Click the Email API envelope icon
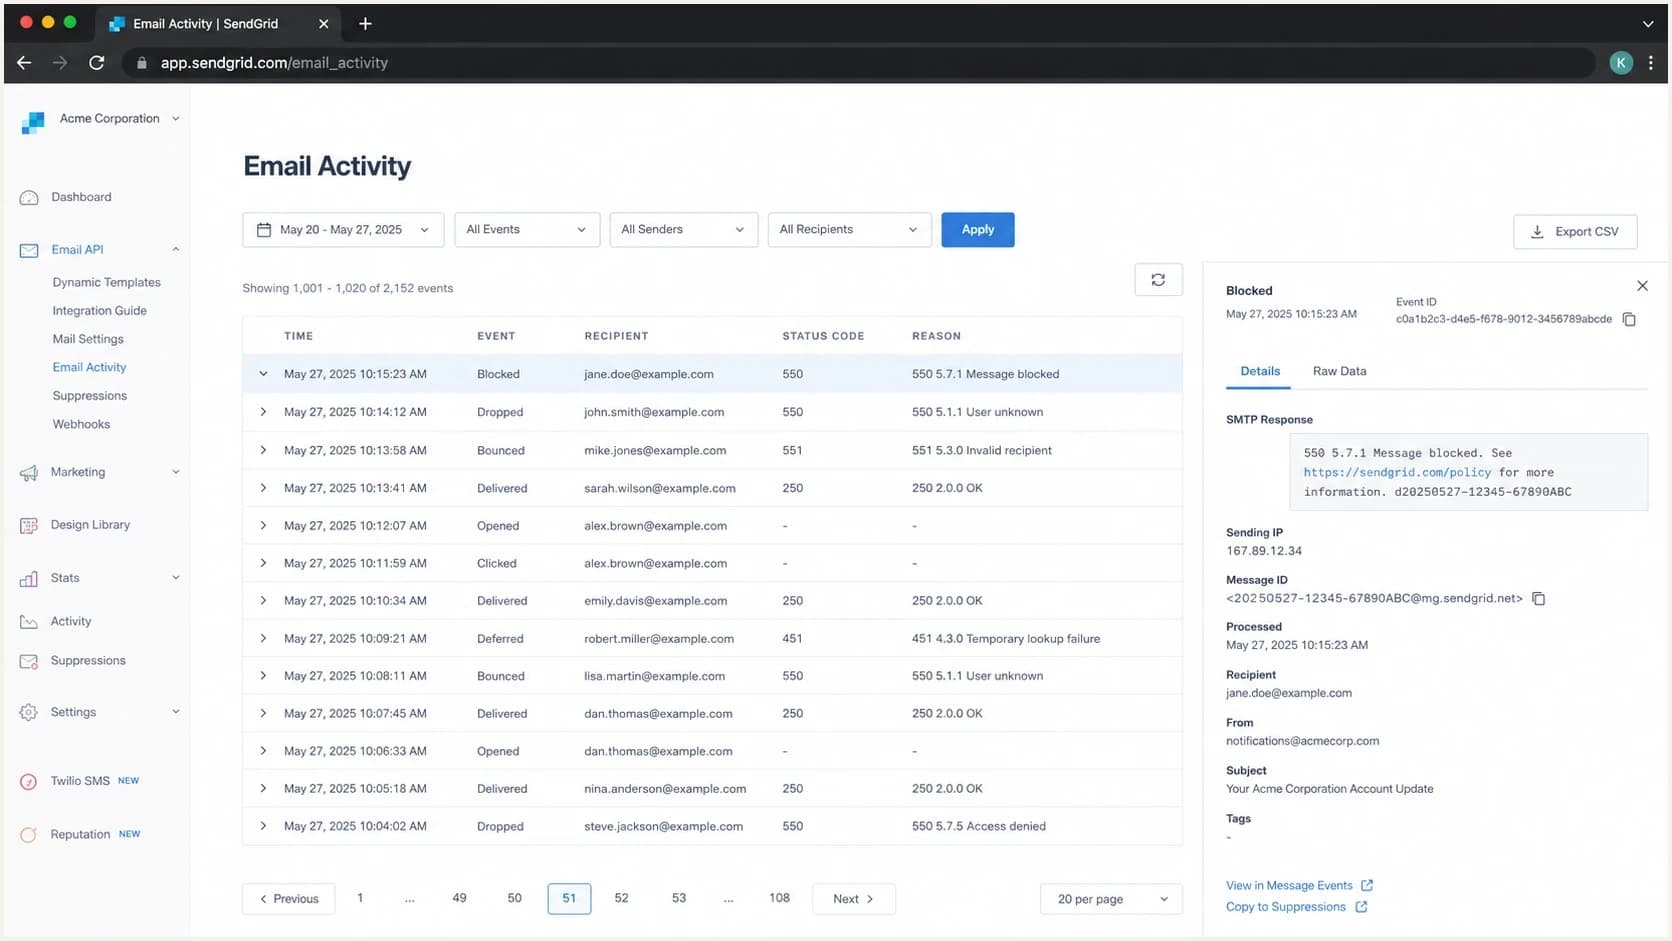The width and height of the screenshot is (1672, 941). point(29,250)
